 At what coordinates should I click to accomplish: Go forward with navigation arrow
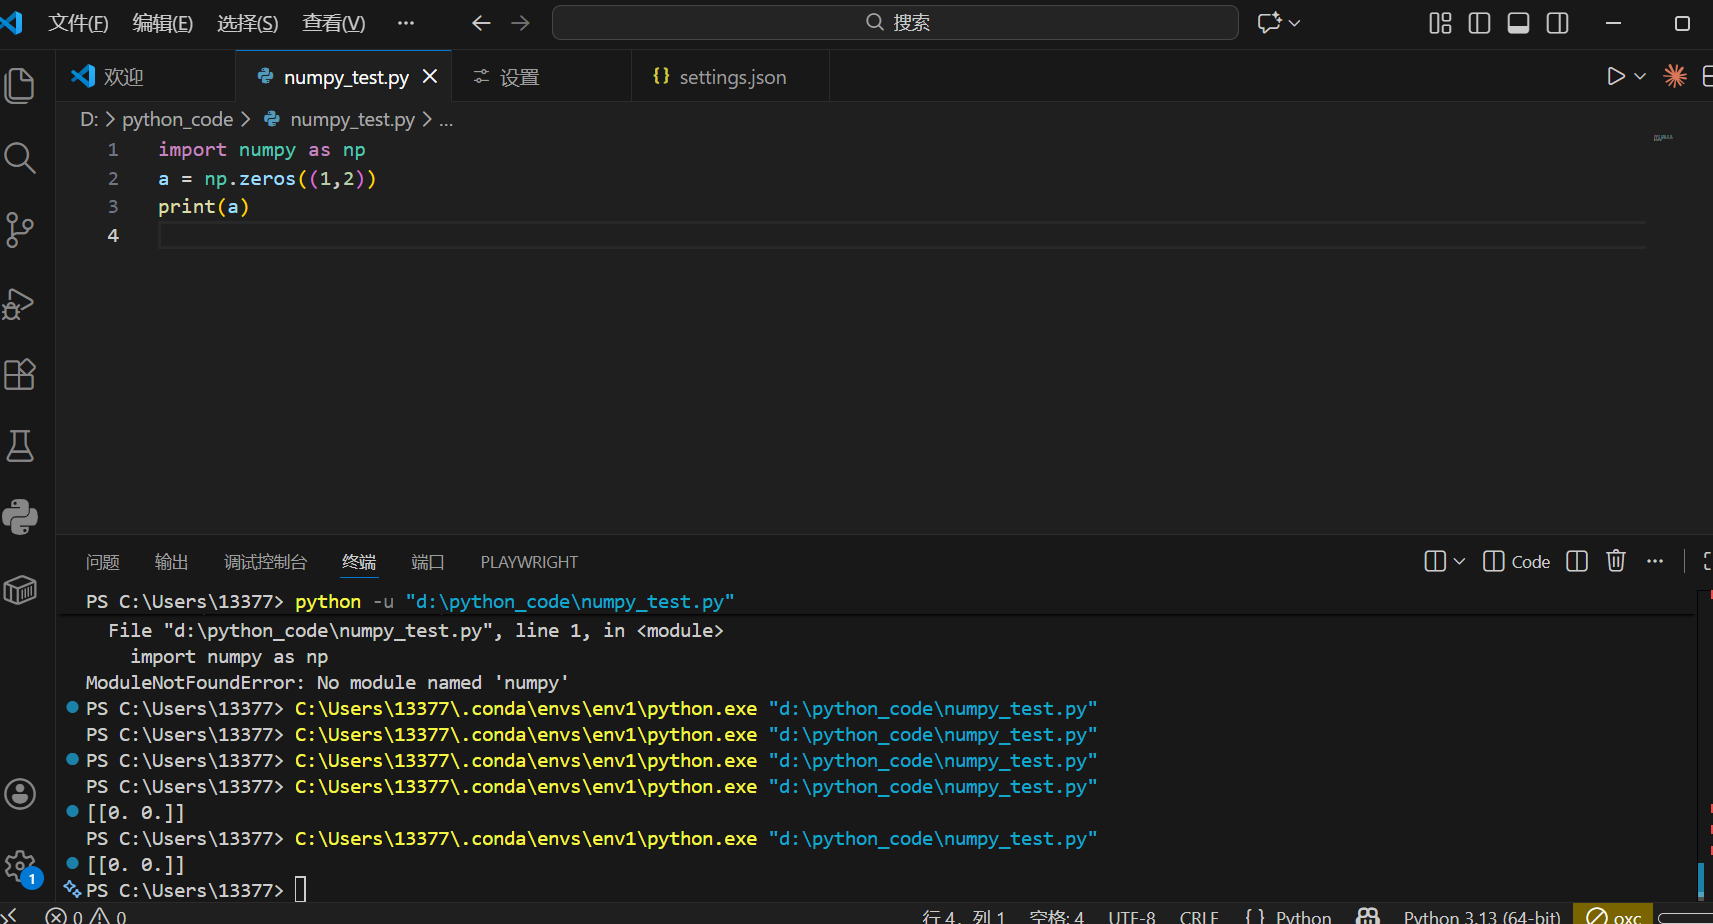[520, 23]
